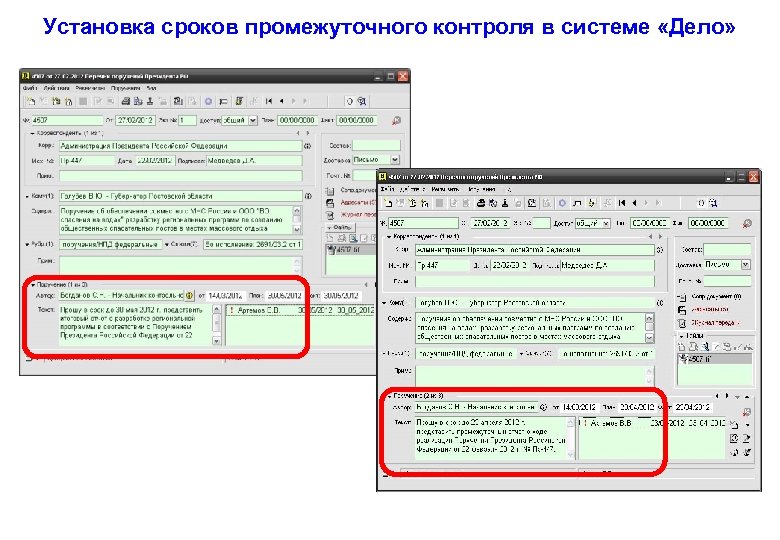The image size is (780, 540).
Task: Click the search icon in front window toolbar
Action: pos(713,203)
